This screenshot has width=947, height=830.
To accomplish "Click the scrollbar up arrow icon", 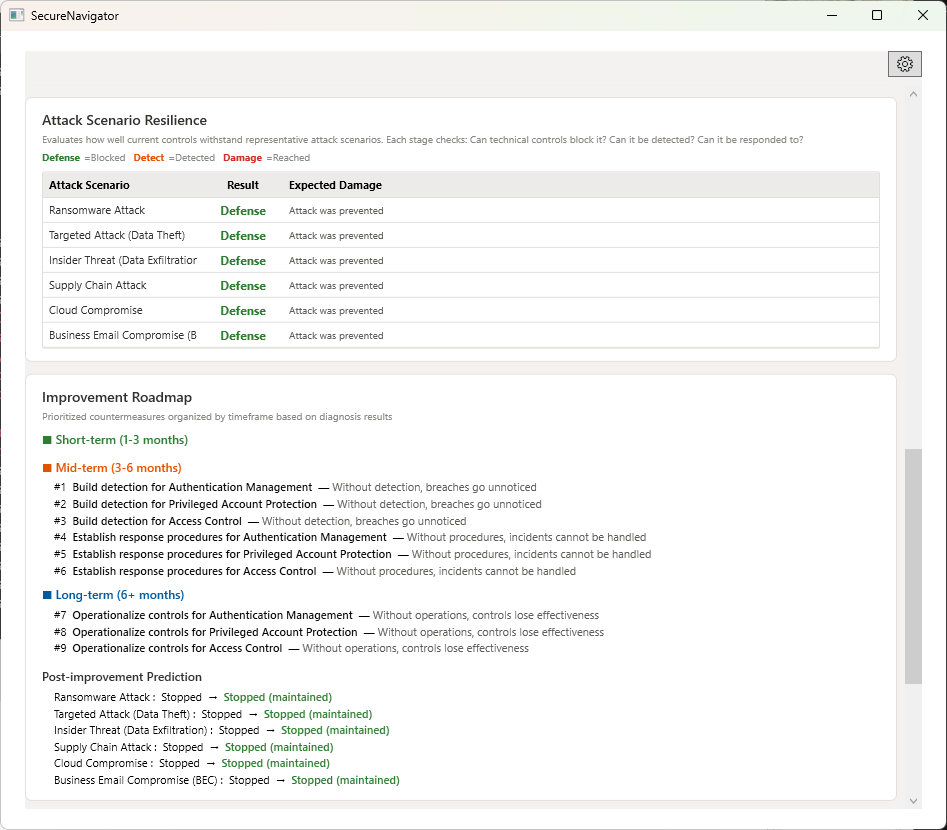I will (x=912, y=93).
